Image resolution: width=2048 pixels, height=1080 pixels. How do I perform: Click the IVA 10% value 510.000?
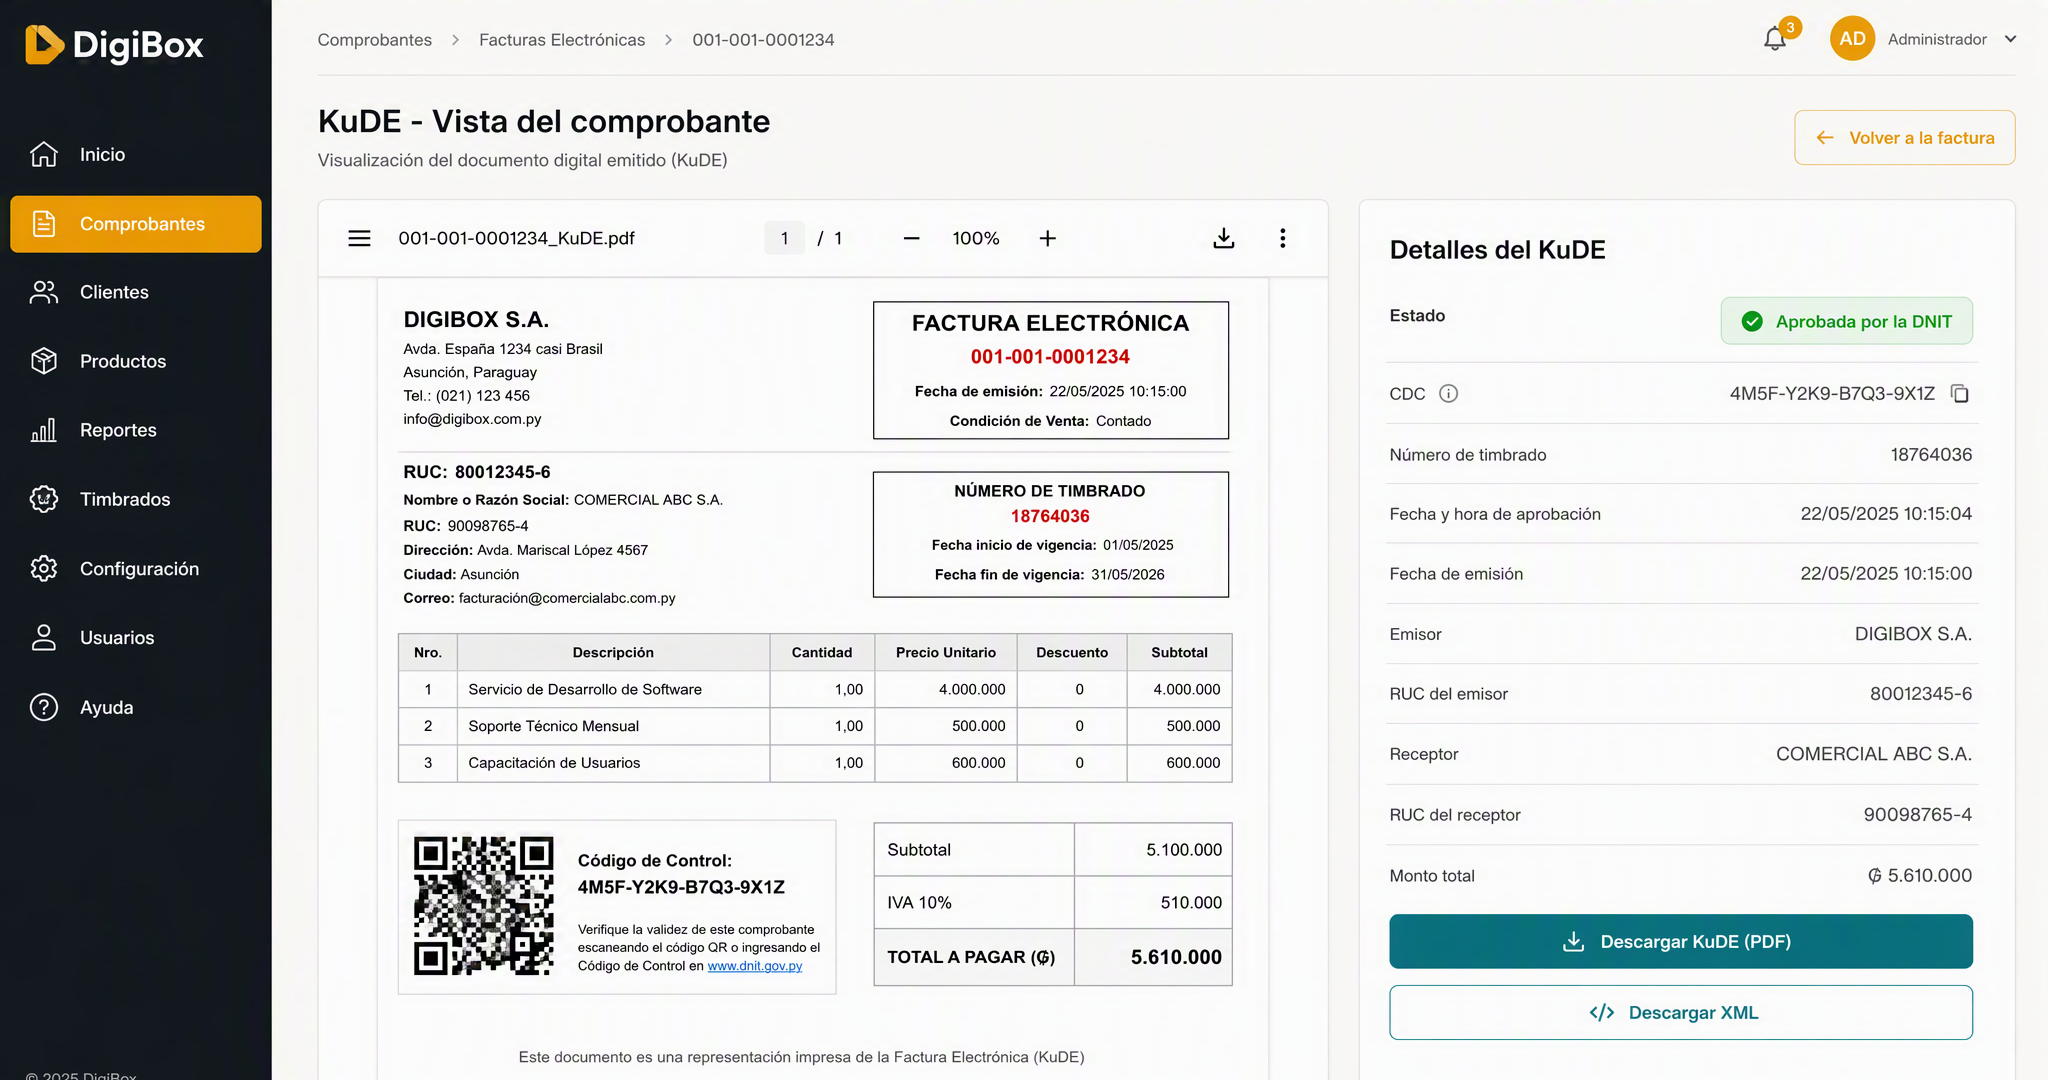[x=1191, y=902]
